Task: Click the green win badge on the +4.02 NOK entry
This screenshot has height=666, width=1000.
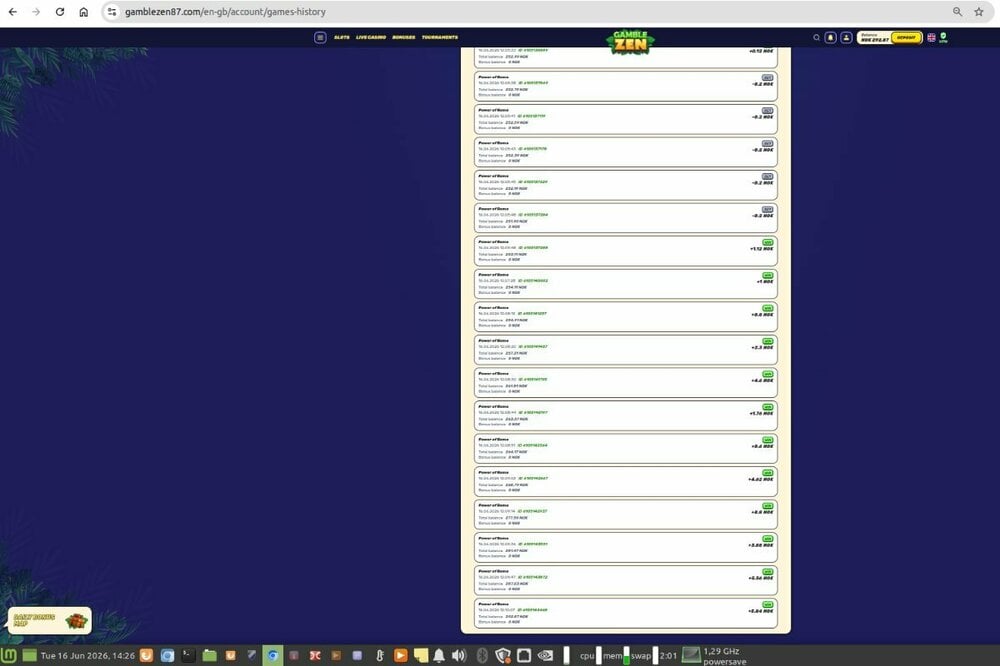Action: (767, 473)
